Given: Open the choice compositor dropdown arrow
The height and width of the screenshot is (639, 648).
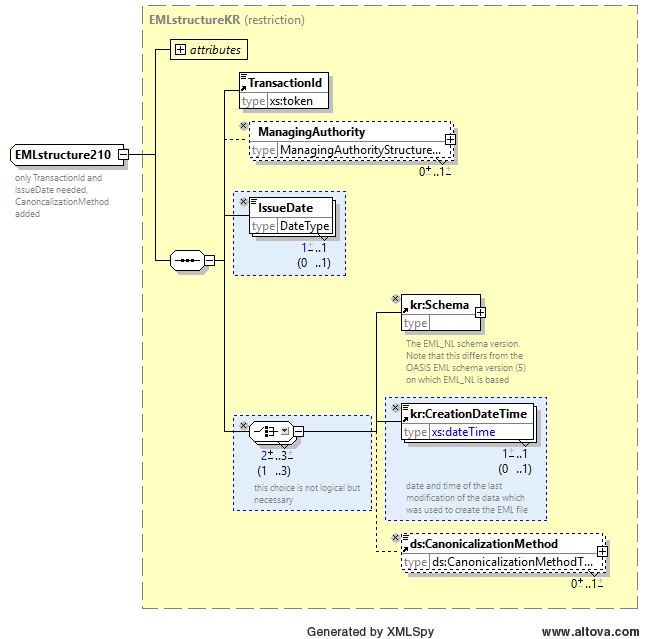Looking at the screenshot, I should (285, 431).
